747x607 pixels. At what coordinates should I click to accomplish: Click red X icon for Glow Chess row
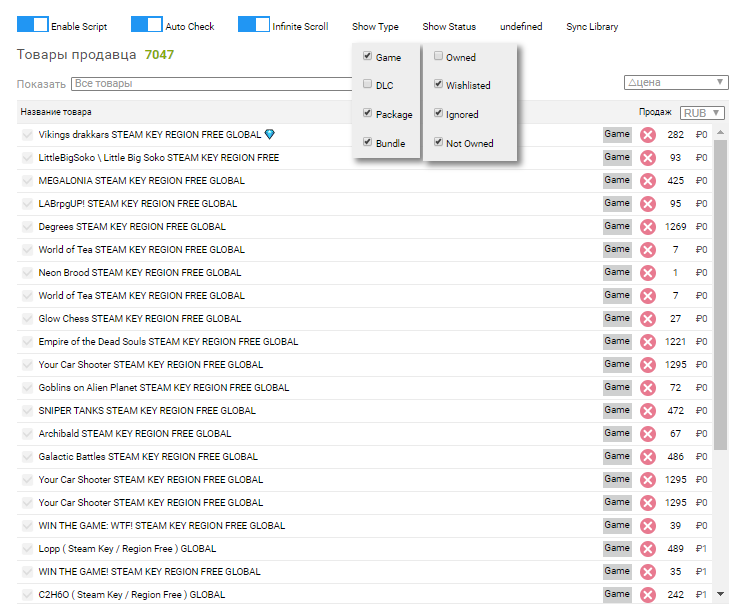click(x=647, y=319)
